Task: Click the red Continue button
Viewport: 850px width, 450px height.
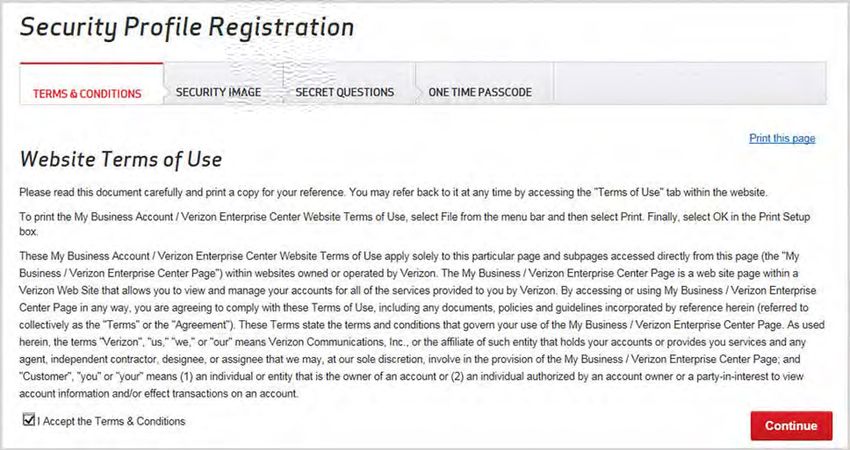Action: pyautogui.click(x=791, y=426)
